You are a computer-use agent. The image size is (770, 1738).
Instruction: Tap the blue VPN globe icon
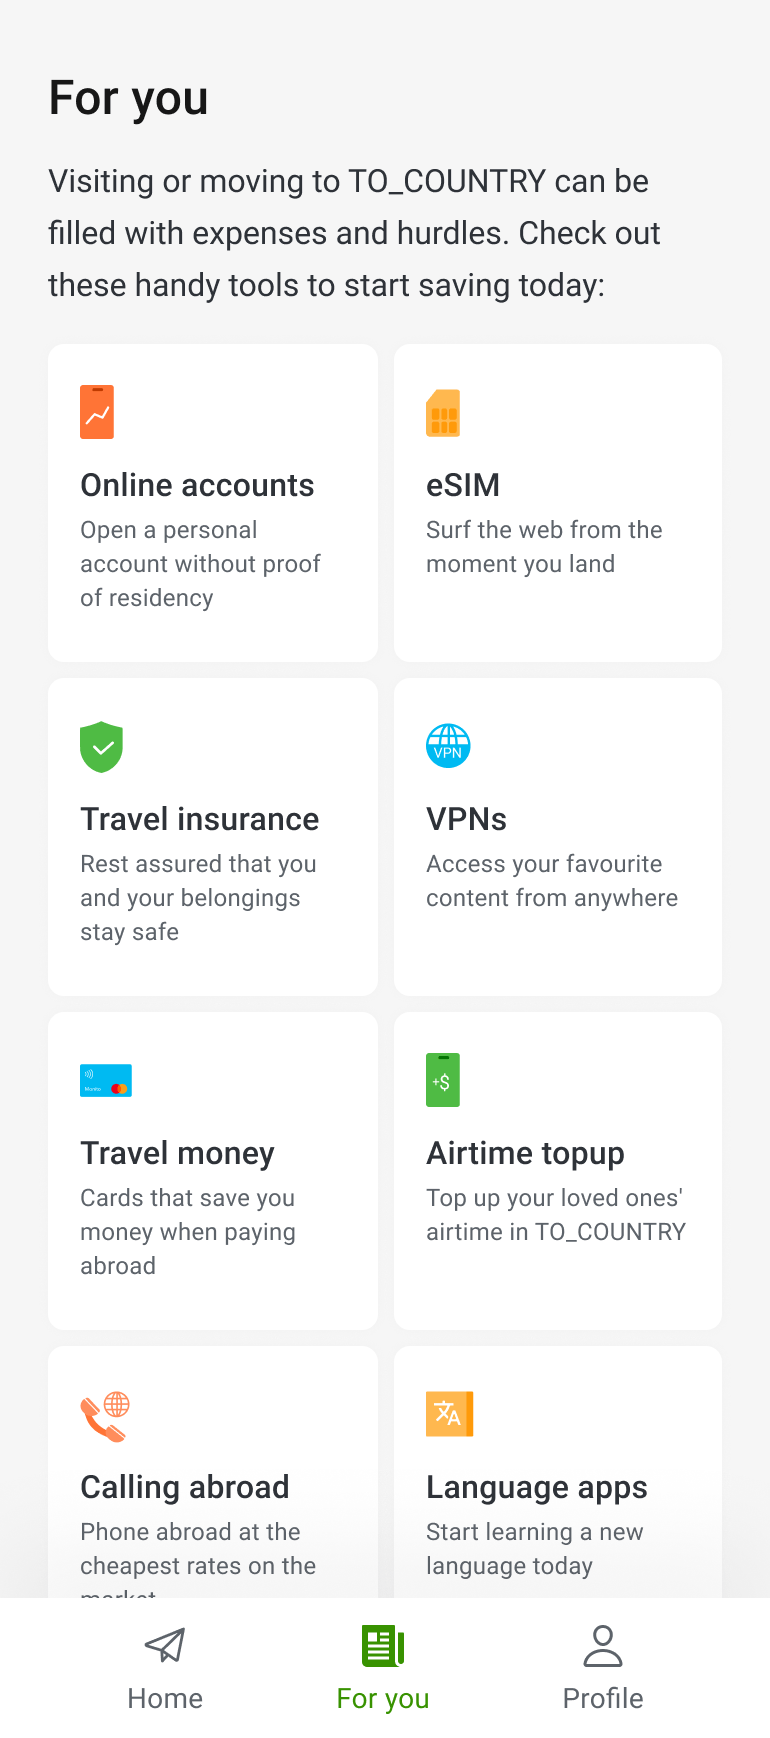448,746
